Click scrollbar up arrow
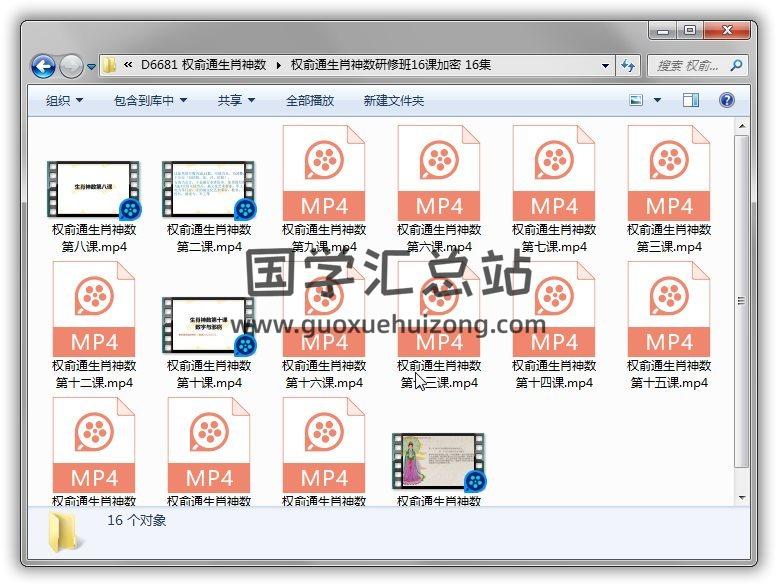 (x=742, y=127)
